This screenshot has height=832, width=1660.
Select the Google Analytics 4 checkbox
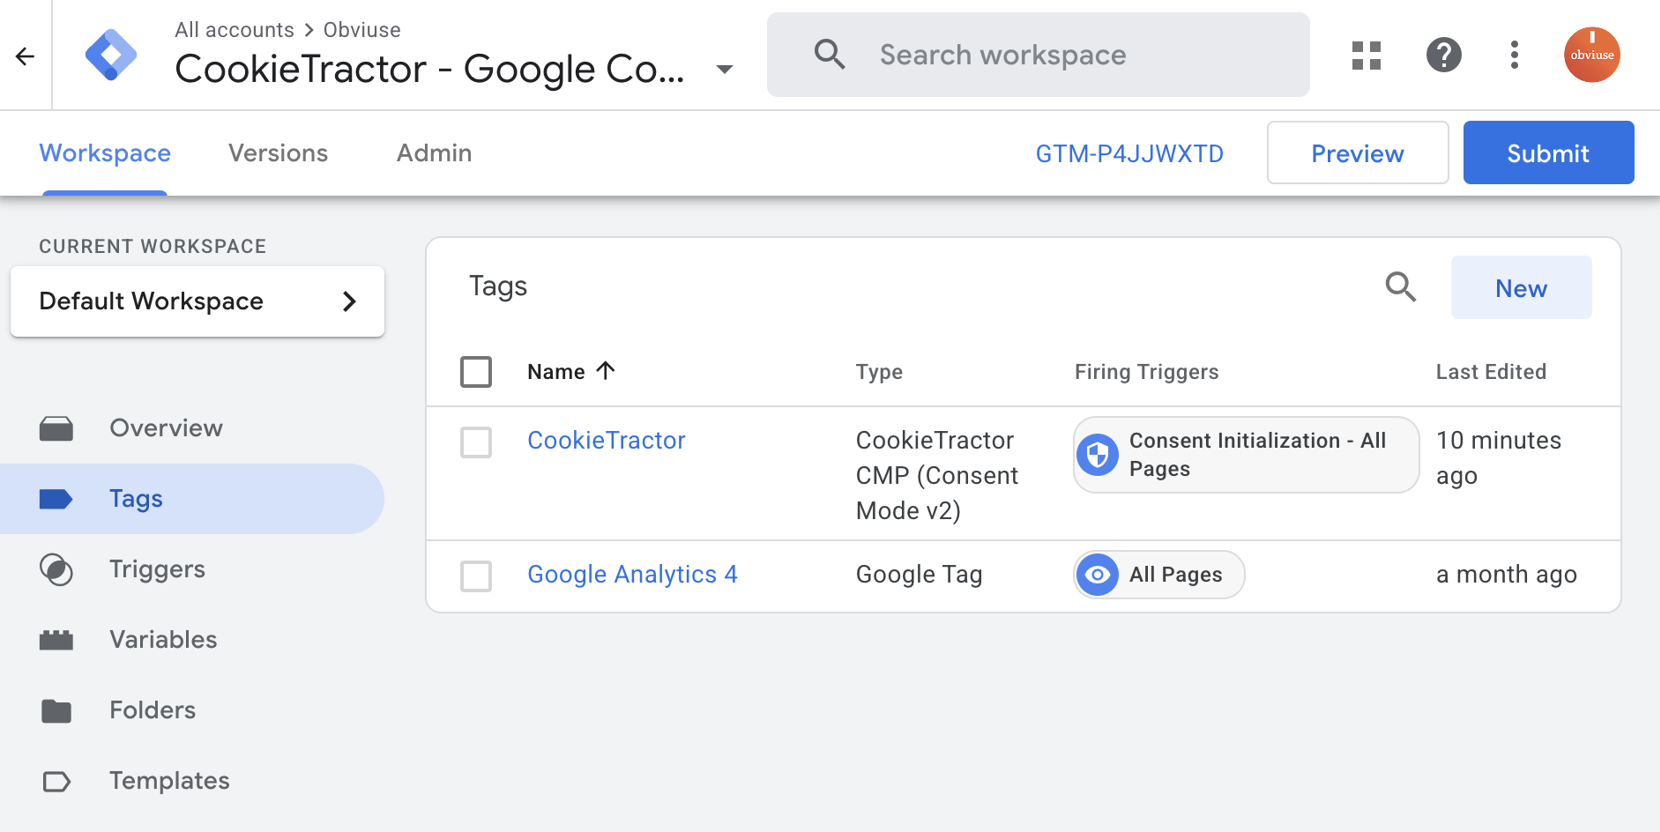(x=476, y=576)
